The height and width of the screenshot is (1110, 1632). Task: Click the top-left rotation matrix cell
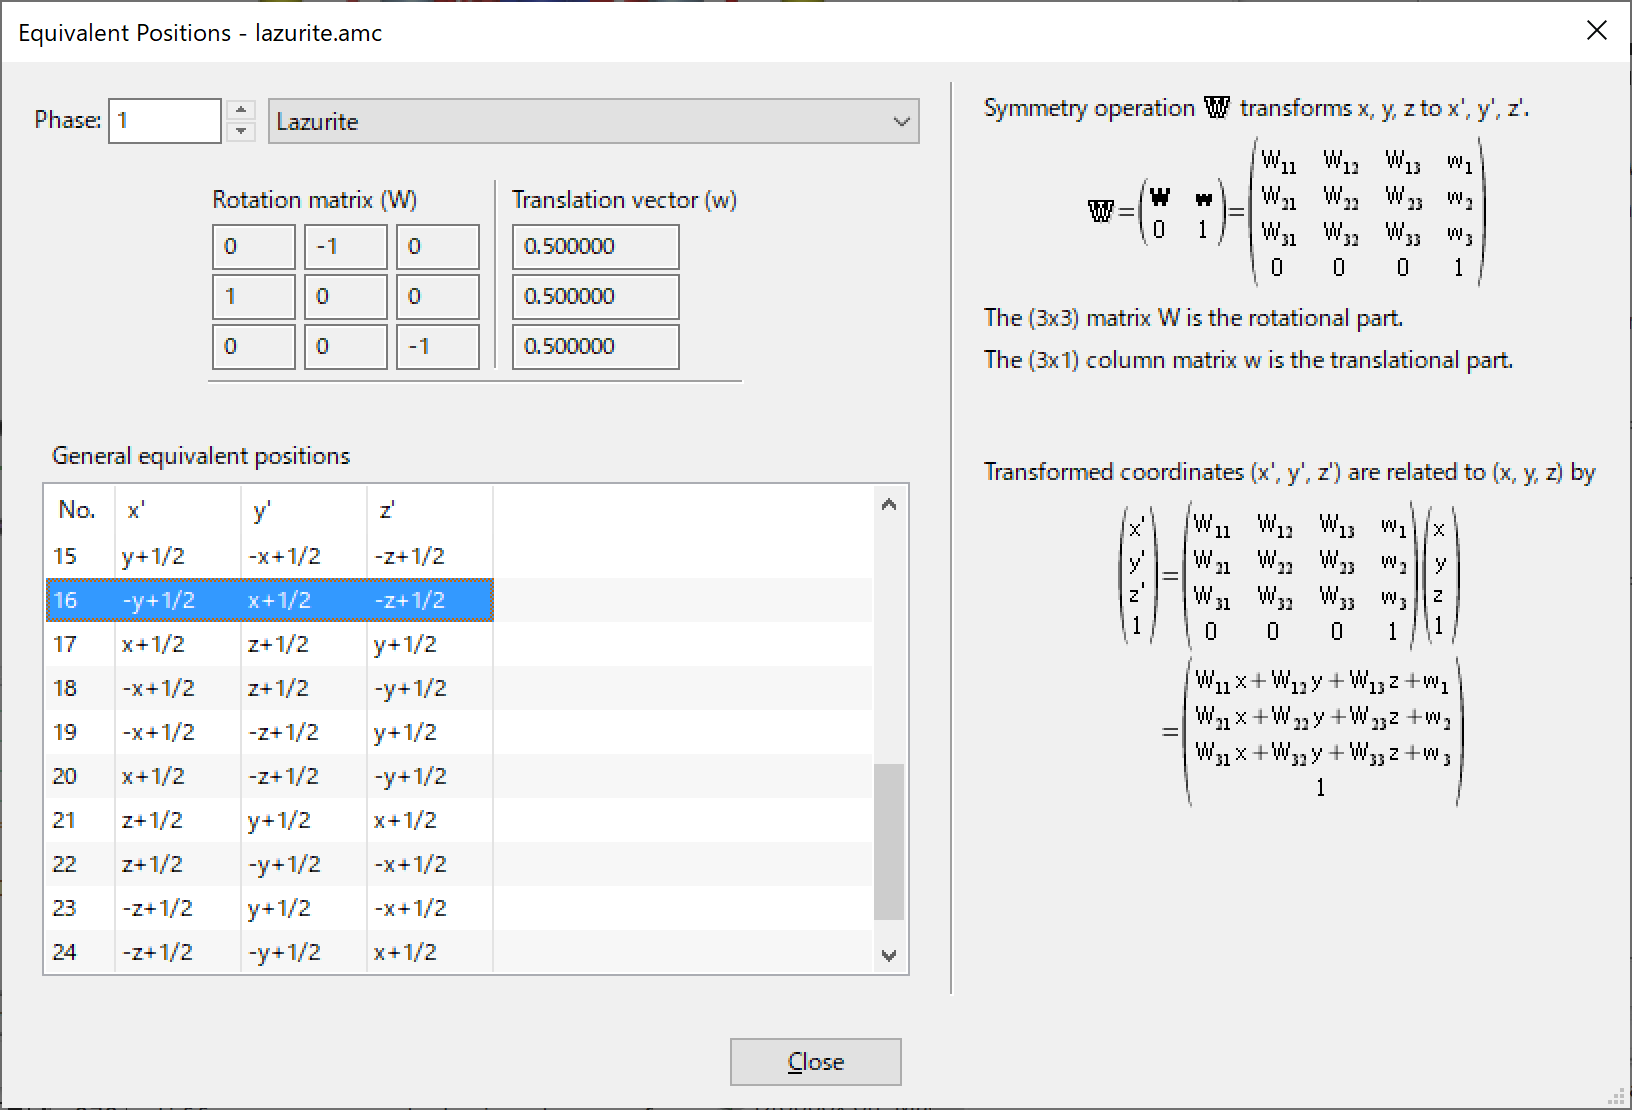coord(253,247)
